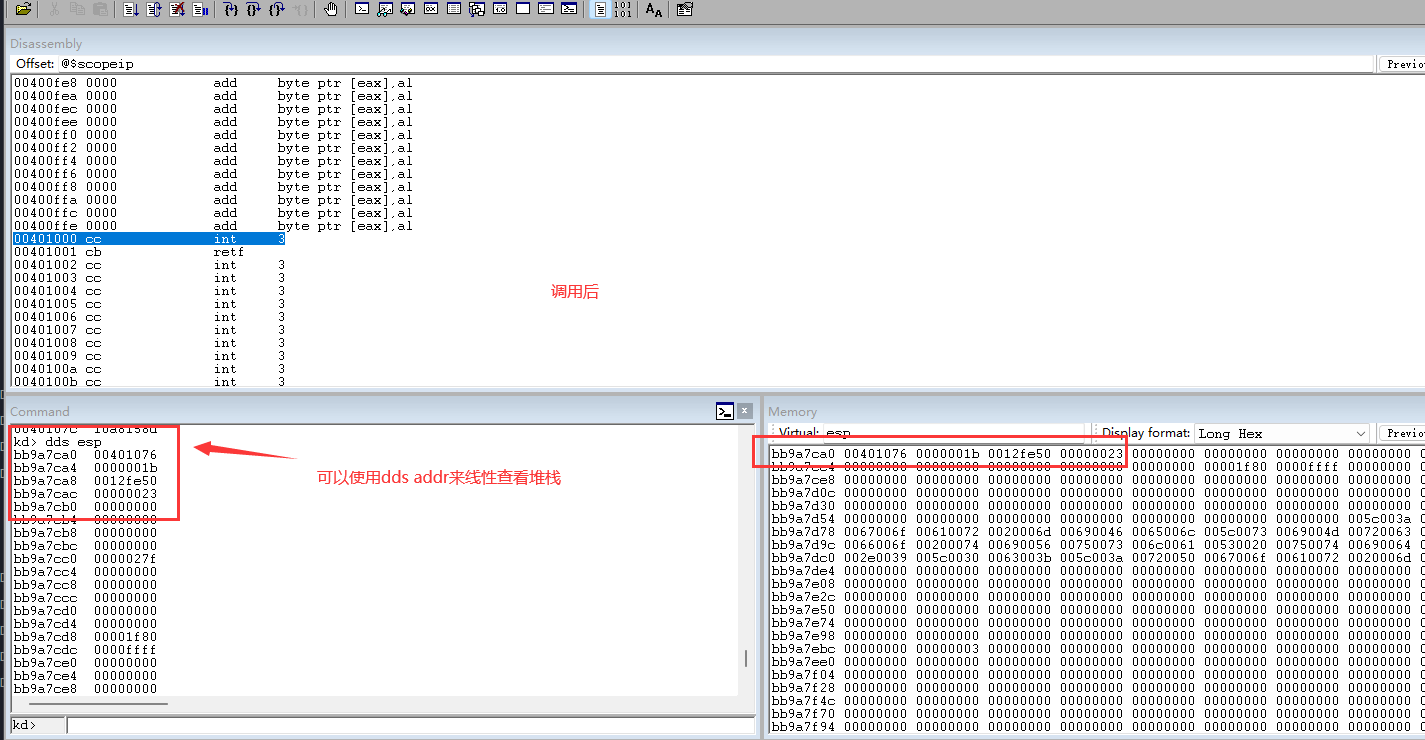
Task: Close the Command window pane
Action: [745, 411]
